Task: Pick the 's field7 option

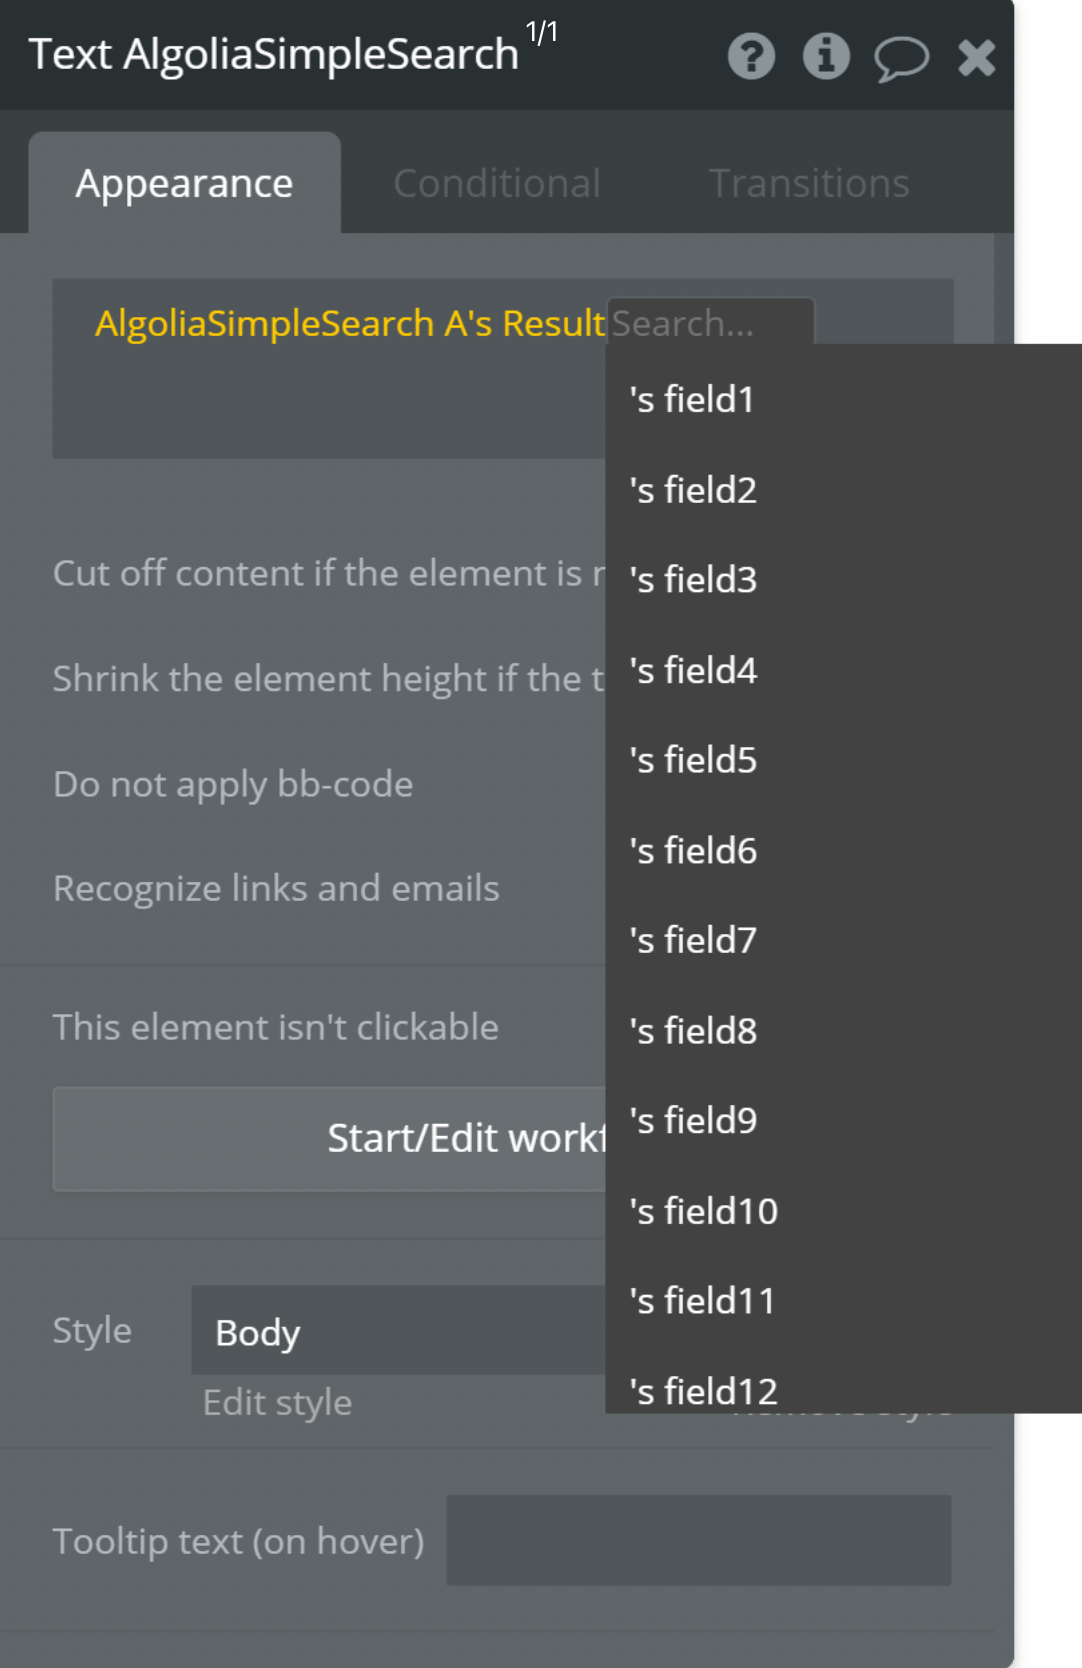Action: click(843, 939)
